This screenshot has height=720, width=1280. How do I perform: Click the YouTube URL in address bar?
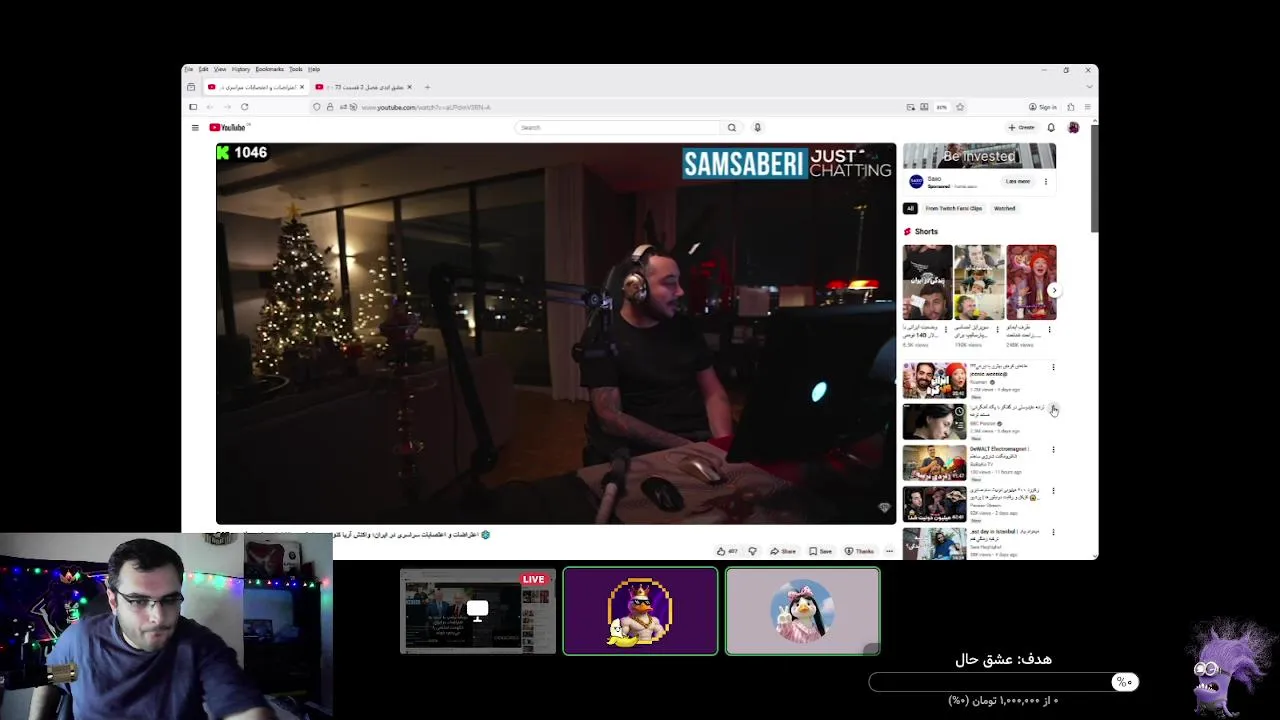point(426,107)
